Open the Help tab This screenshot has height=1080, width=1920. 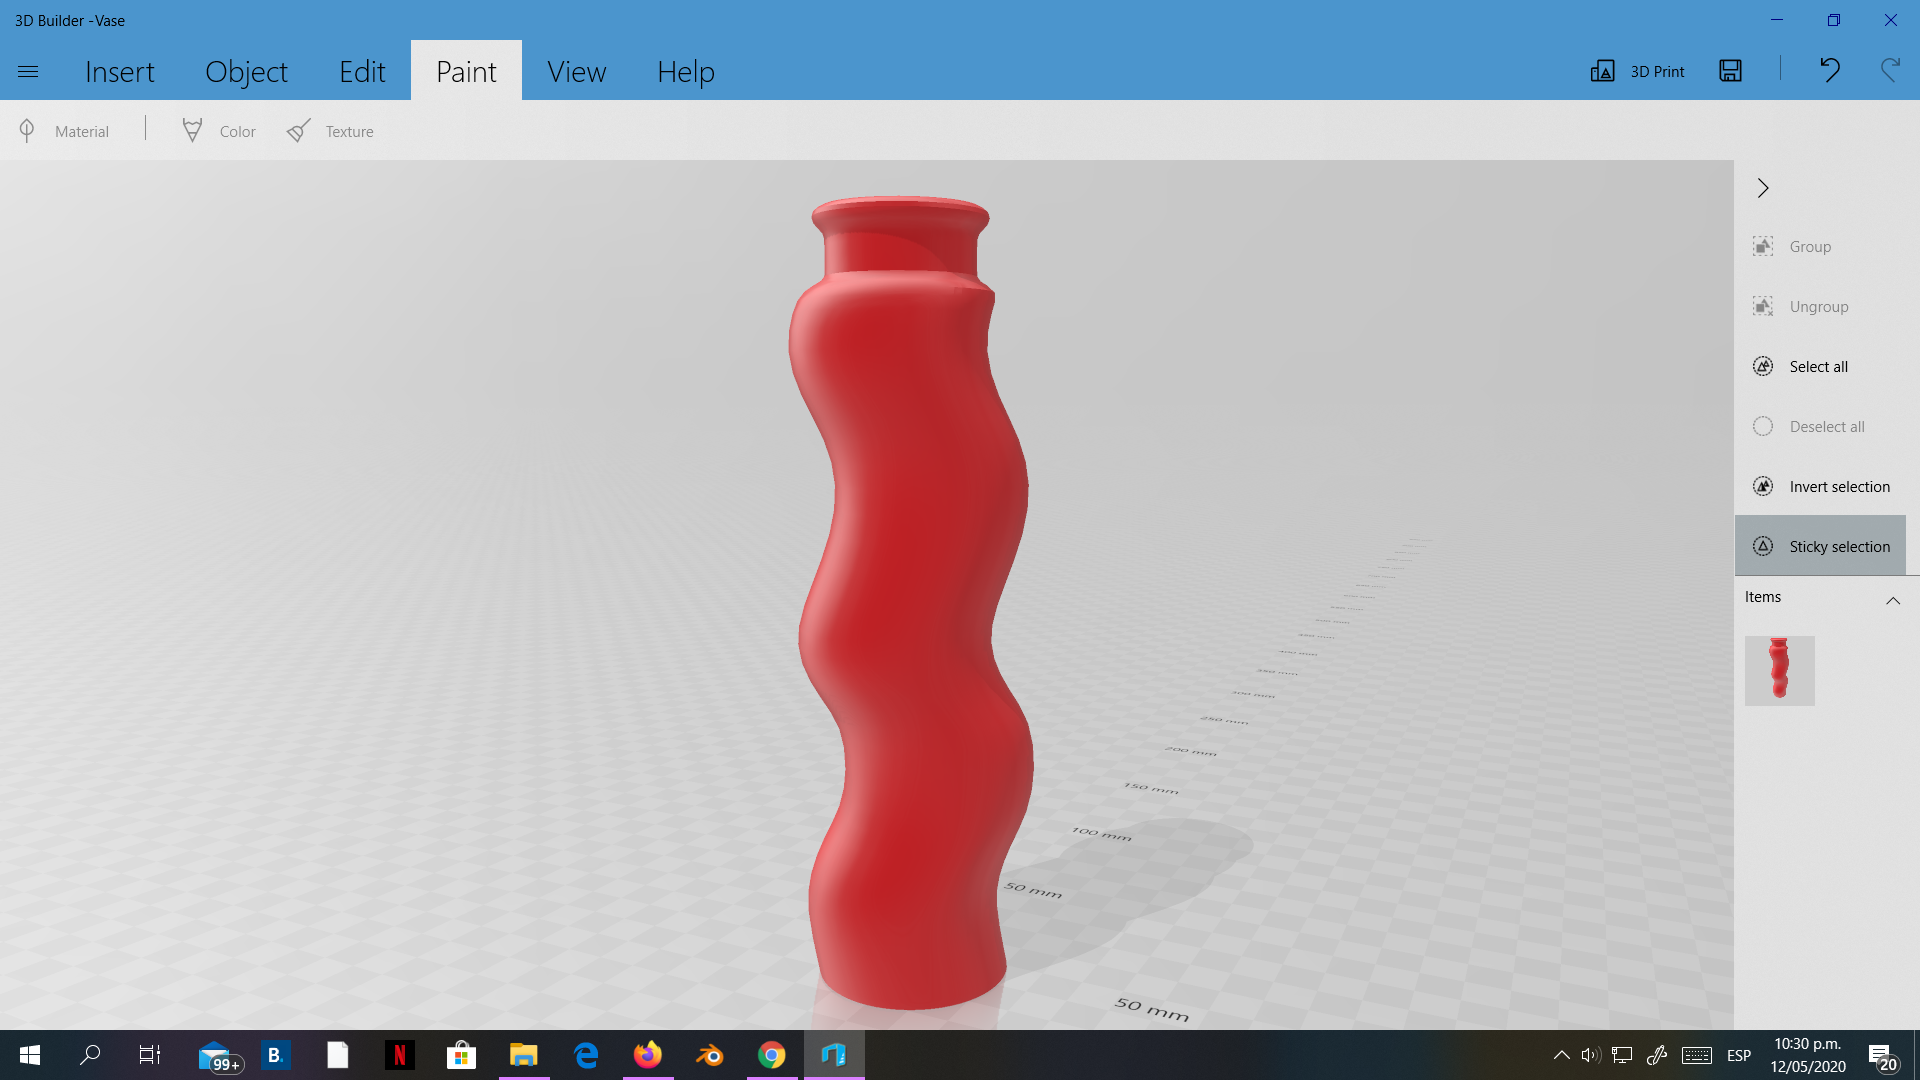686,71
